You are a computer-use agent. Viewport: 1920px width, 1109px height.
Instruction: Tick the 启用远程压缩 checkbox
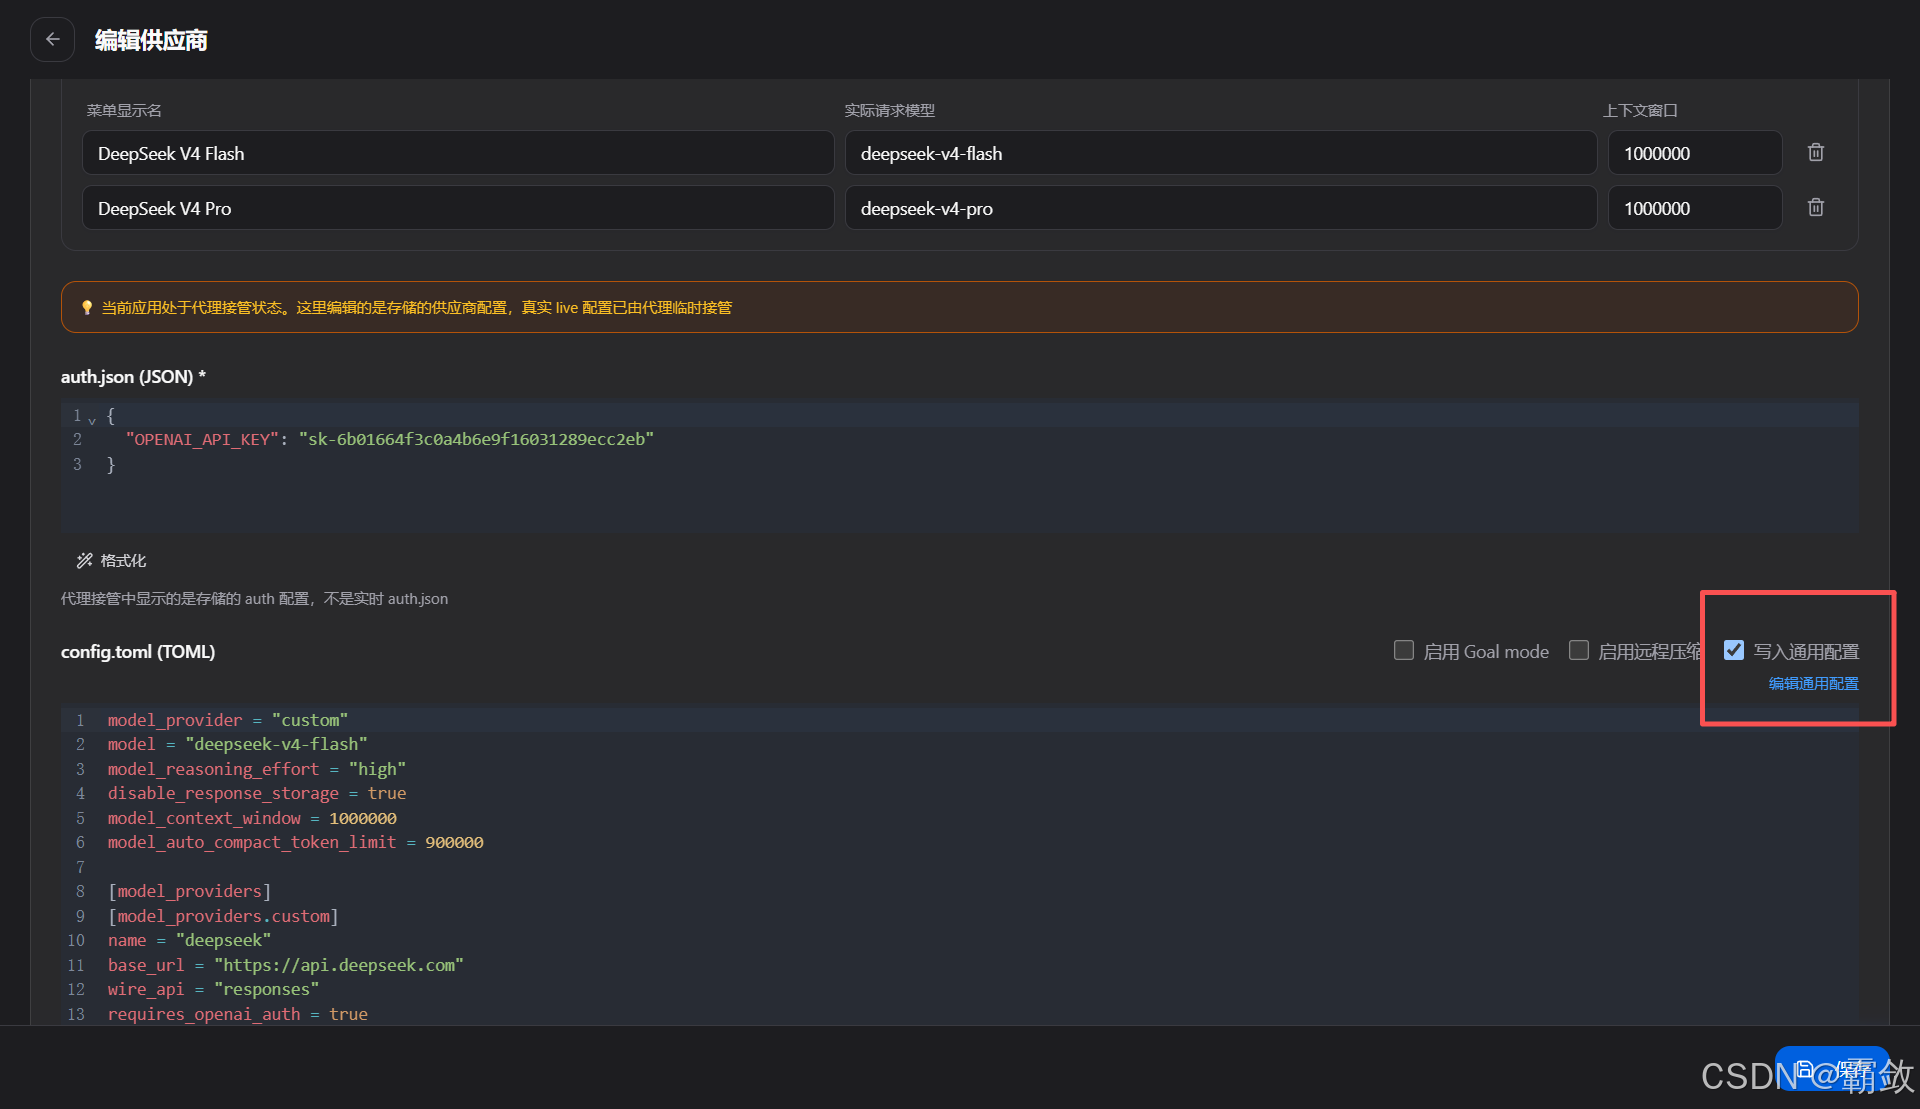[1579, 651]
